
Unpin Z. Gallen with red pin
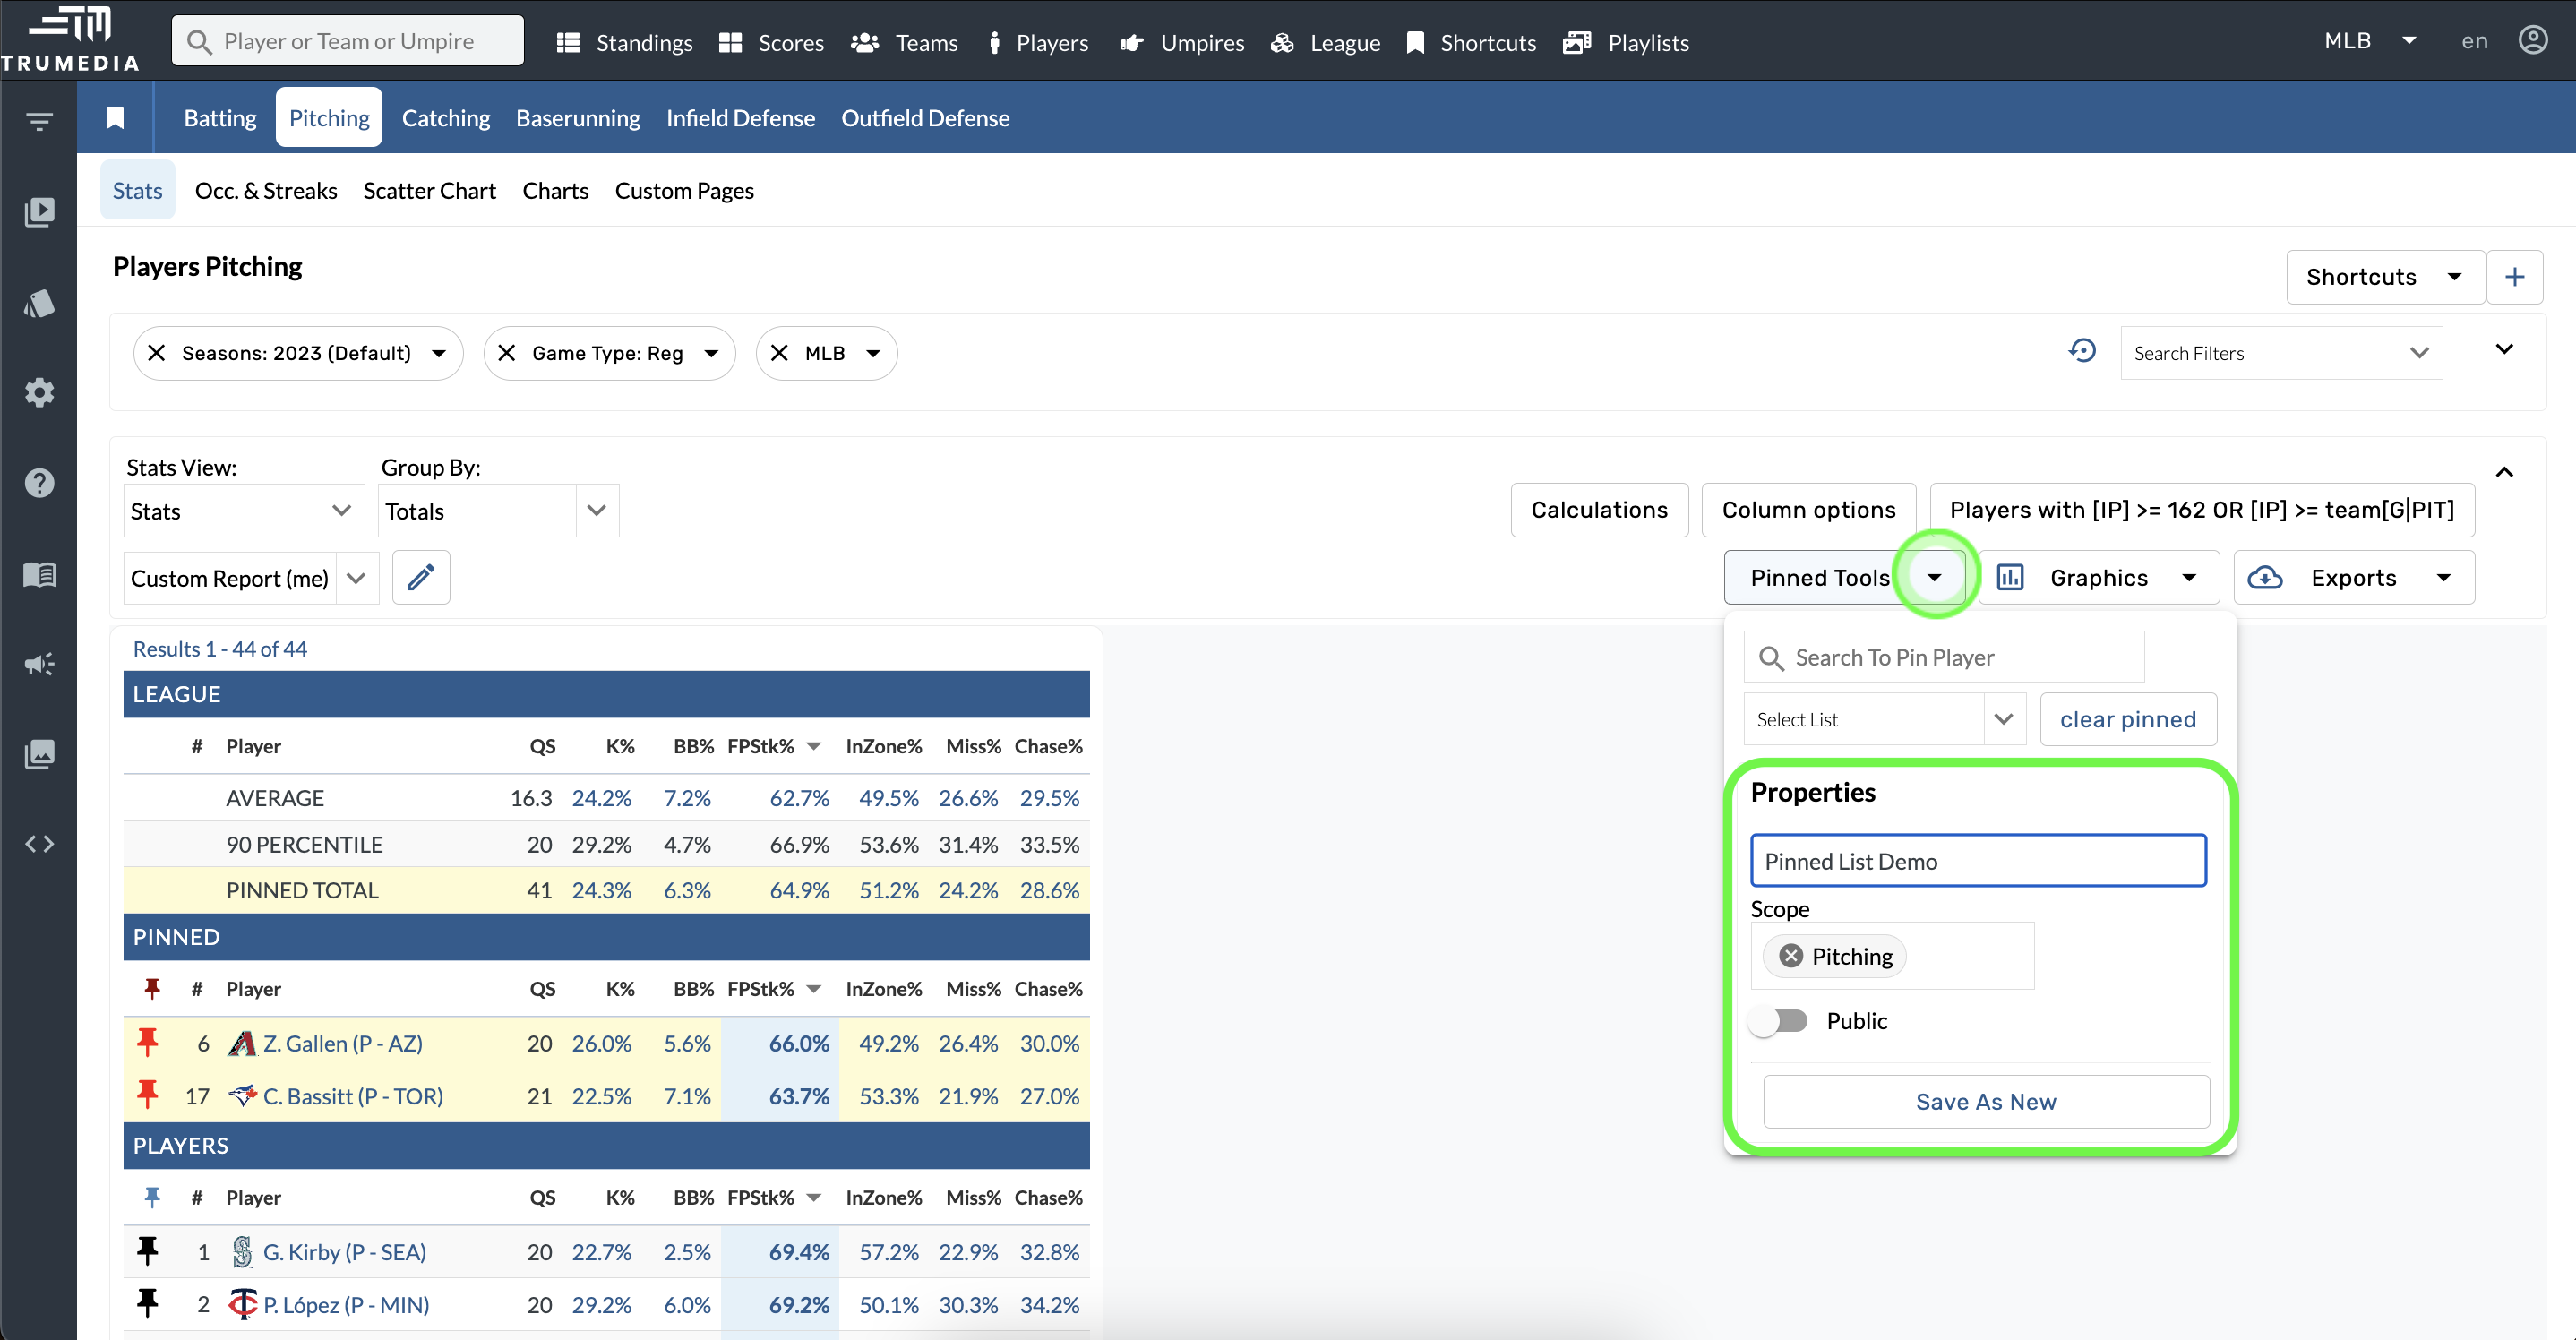click(x=148, y=1043)
